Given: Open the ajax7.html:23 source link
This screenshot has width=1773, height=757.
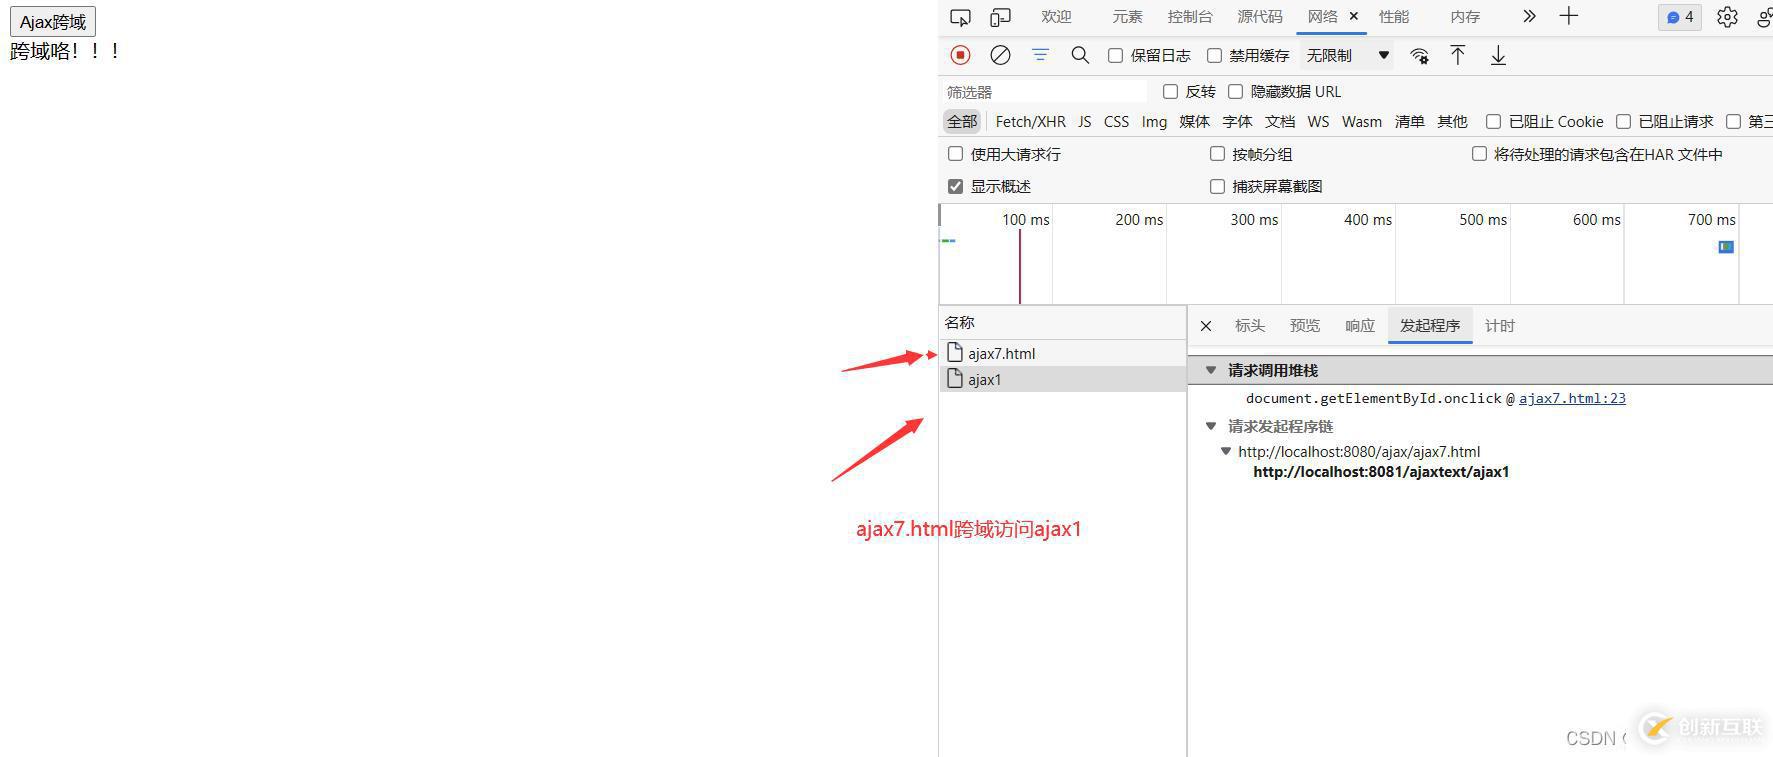Looking at the screenshot, I should point(1572,398).
